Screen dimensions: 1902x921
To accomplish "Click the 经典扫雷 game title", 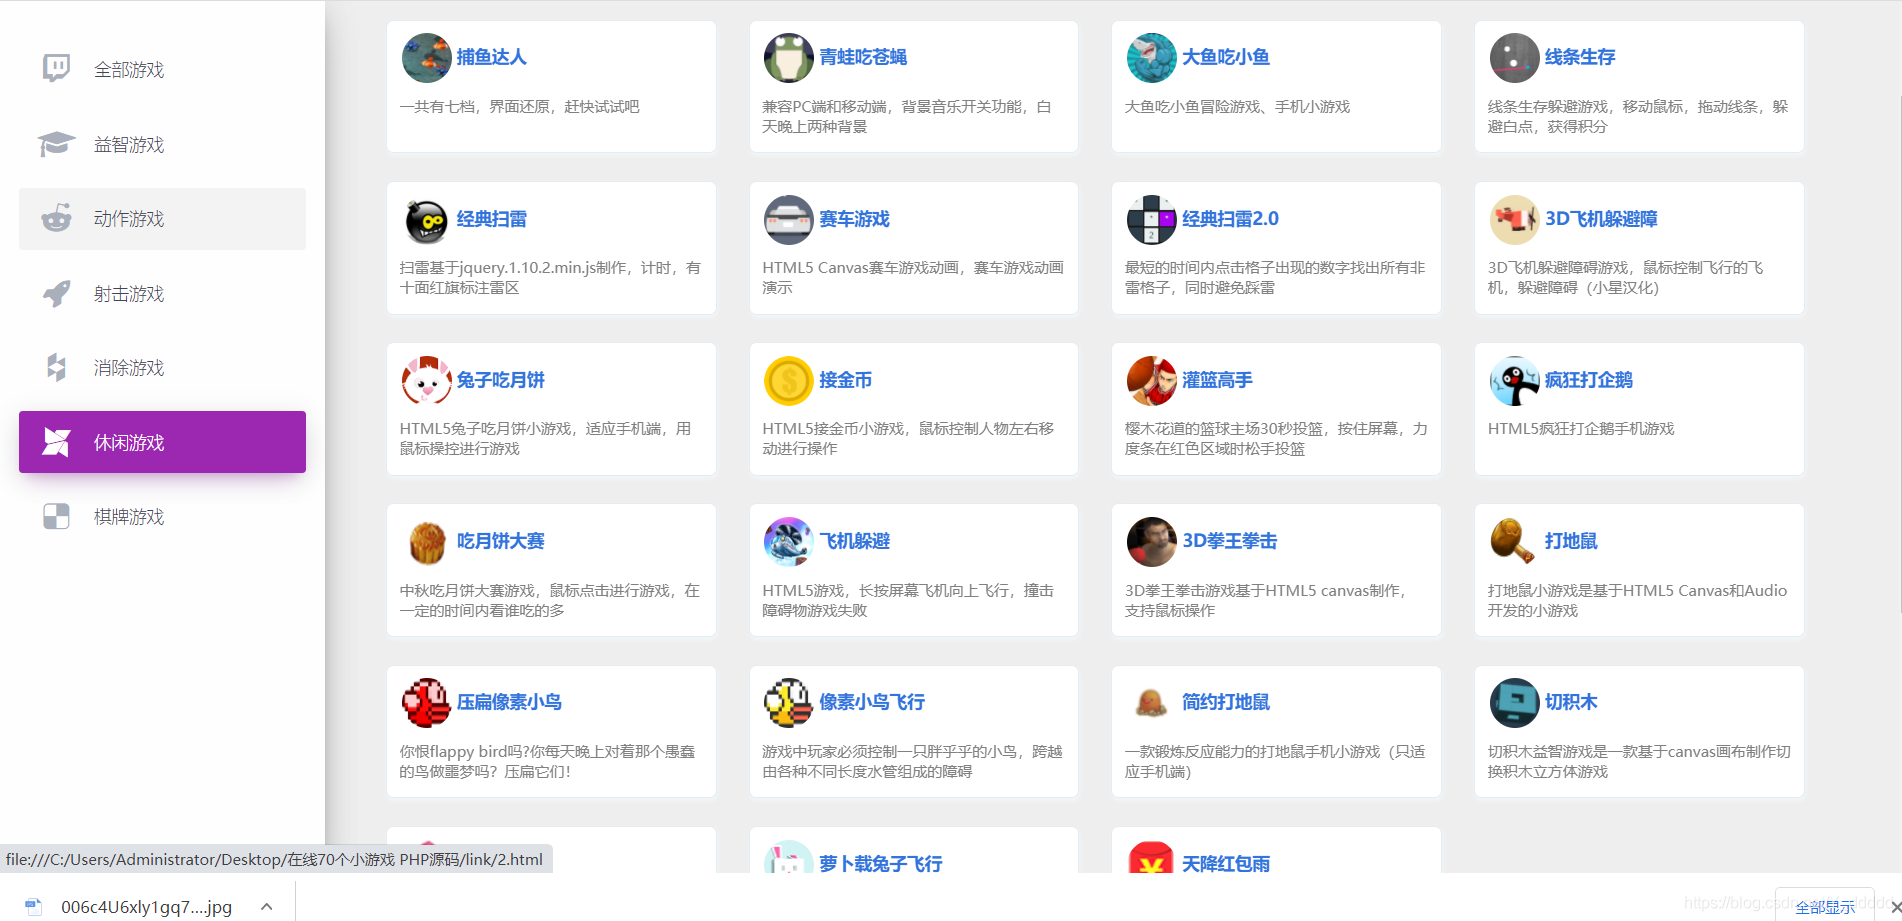I will tap(492, 219).
